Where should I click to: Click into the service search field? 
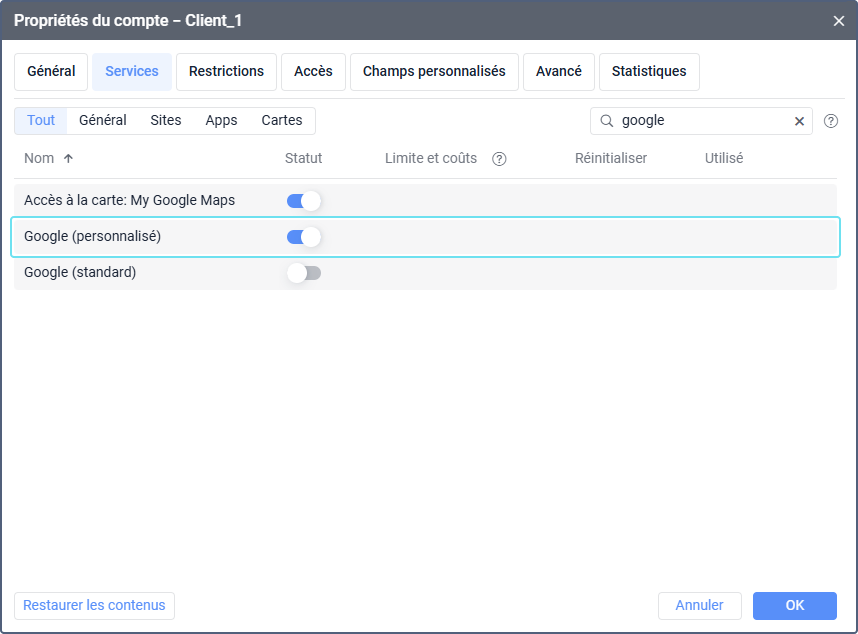[700, 121]
